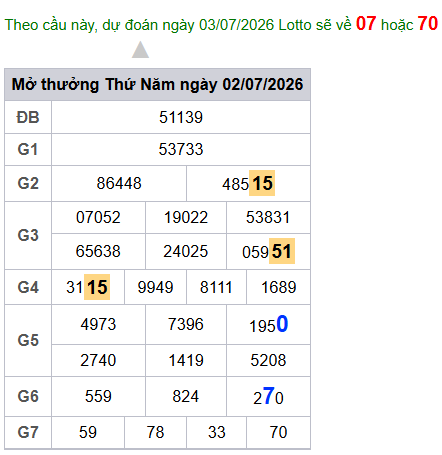Select the G7 row label
The height and width of the screenshot is (455, 442).
point(28,432)
